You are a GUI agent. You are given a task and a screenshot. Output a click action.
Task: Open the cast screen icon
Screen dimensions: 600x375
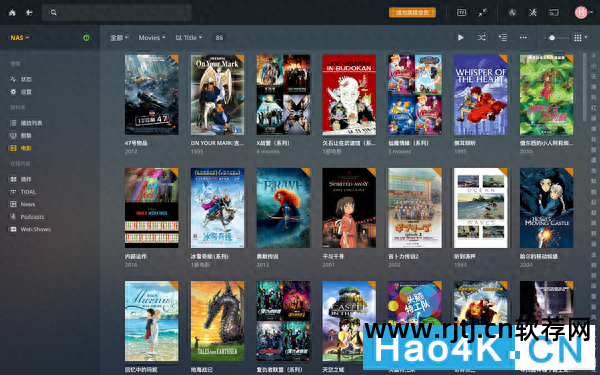pyautogui.click(x=554, y=13)
